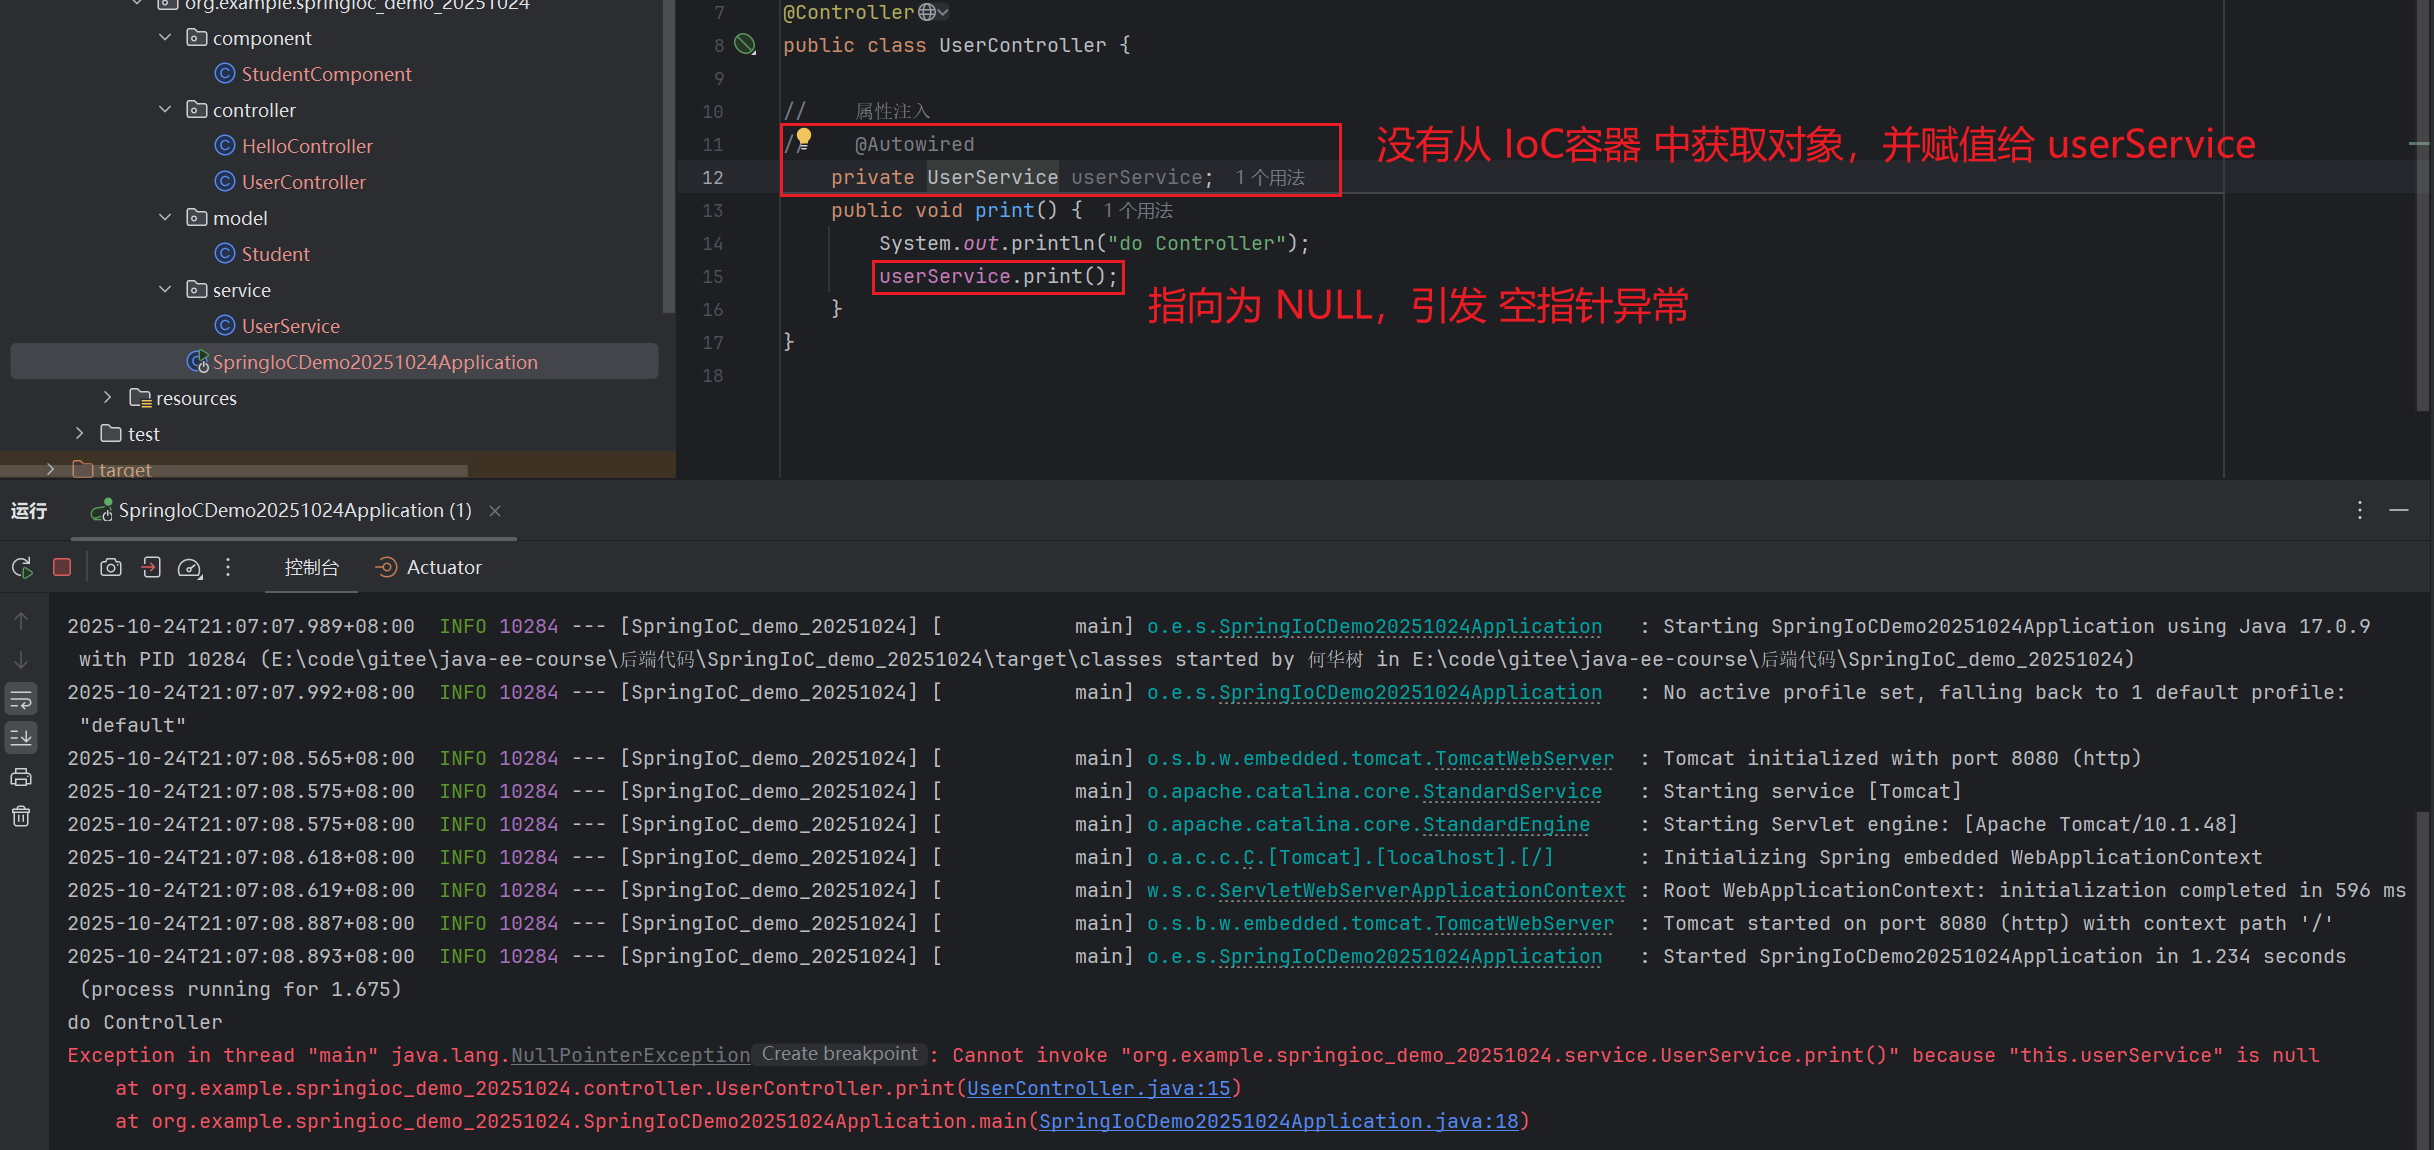Click the gutter bean icon on line 8
This screenshot has height=1150, width=2434.
pos(745,44)
